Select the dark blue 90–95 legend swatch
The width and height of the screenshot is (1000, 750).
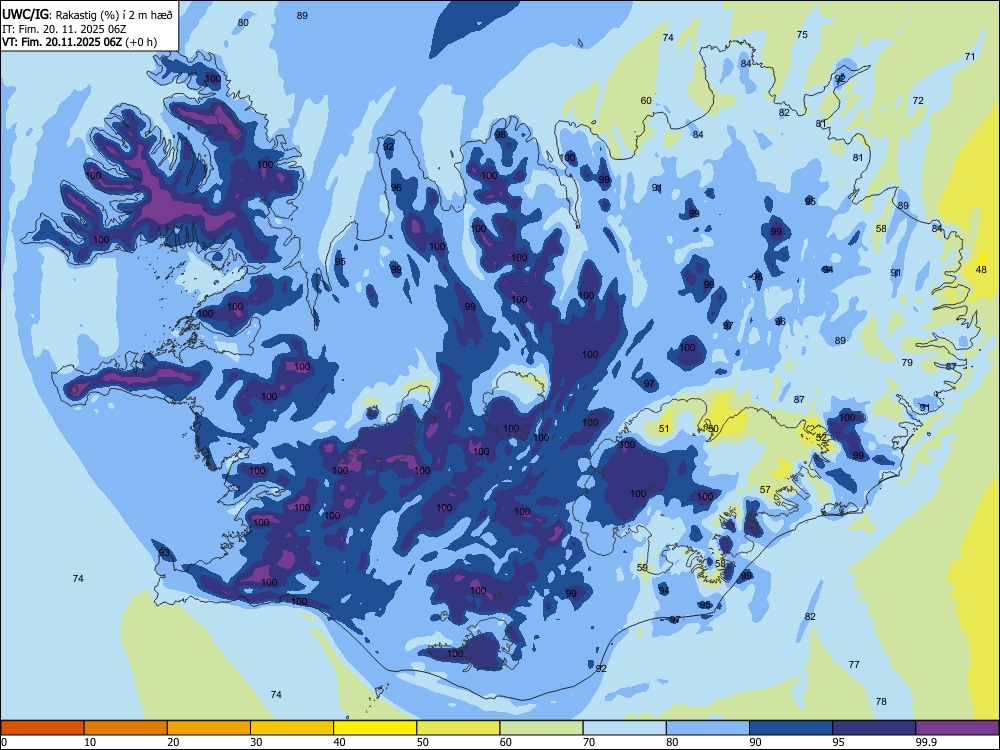pyautogui.click(x=791, y=728)
